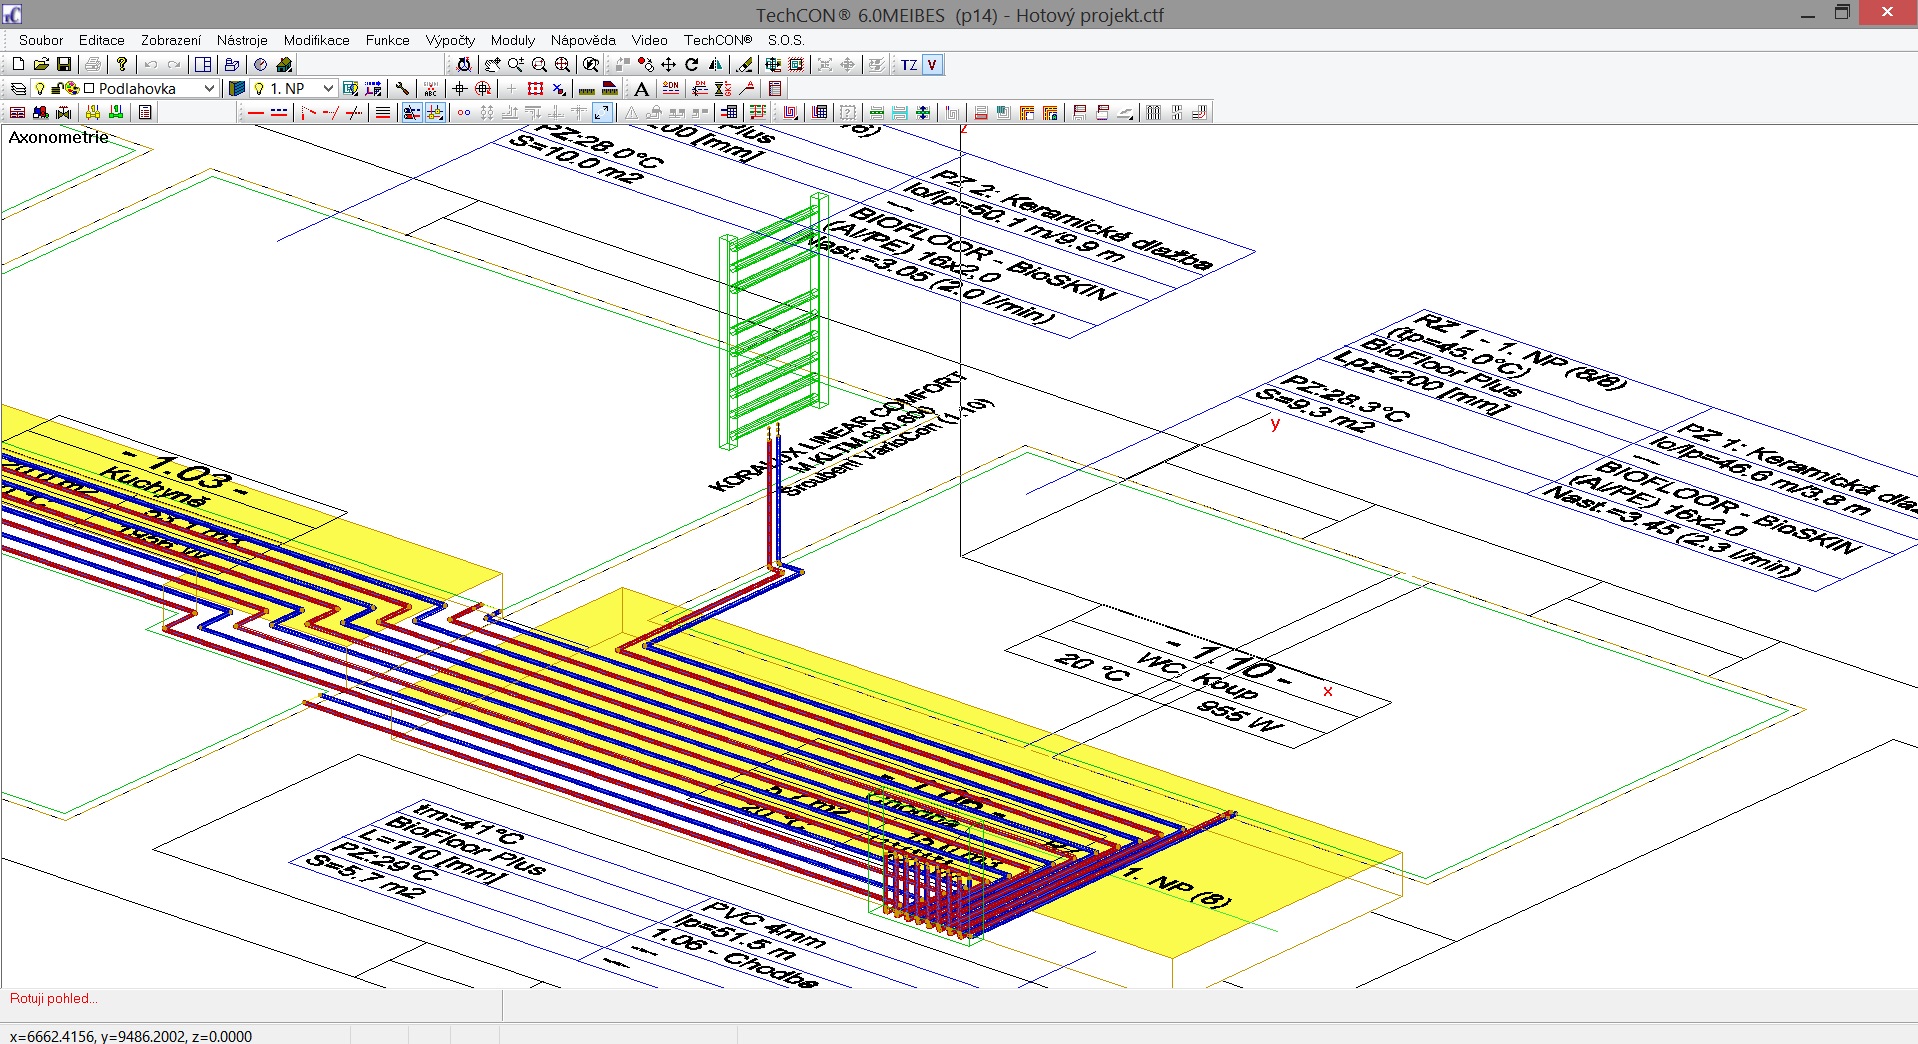1918x1044 pixels.
Task: Open the 1. NP floor dropdown
Action: [x=327, y=89]
